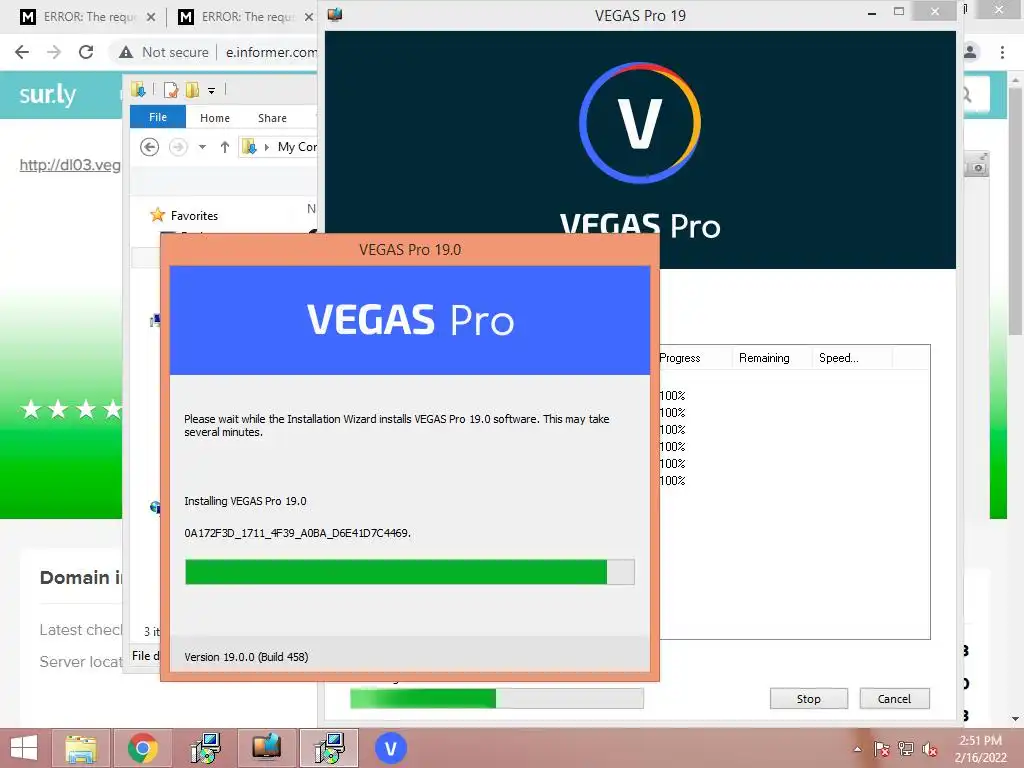Click the Action Center flag tray icon
The width and height of the screenshot is (1024, 768).
[x=881, y=749]
